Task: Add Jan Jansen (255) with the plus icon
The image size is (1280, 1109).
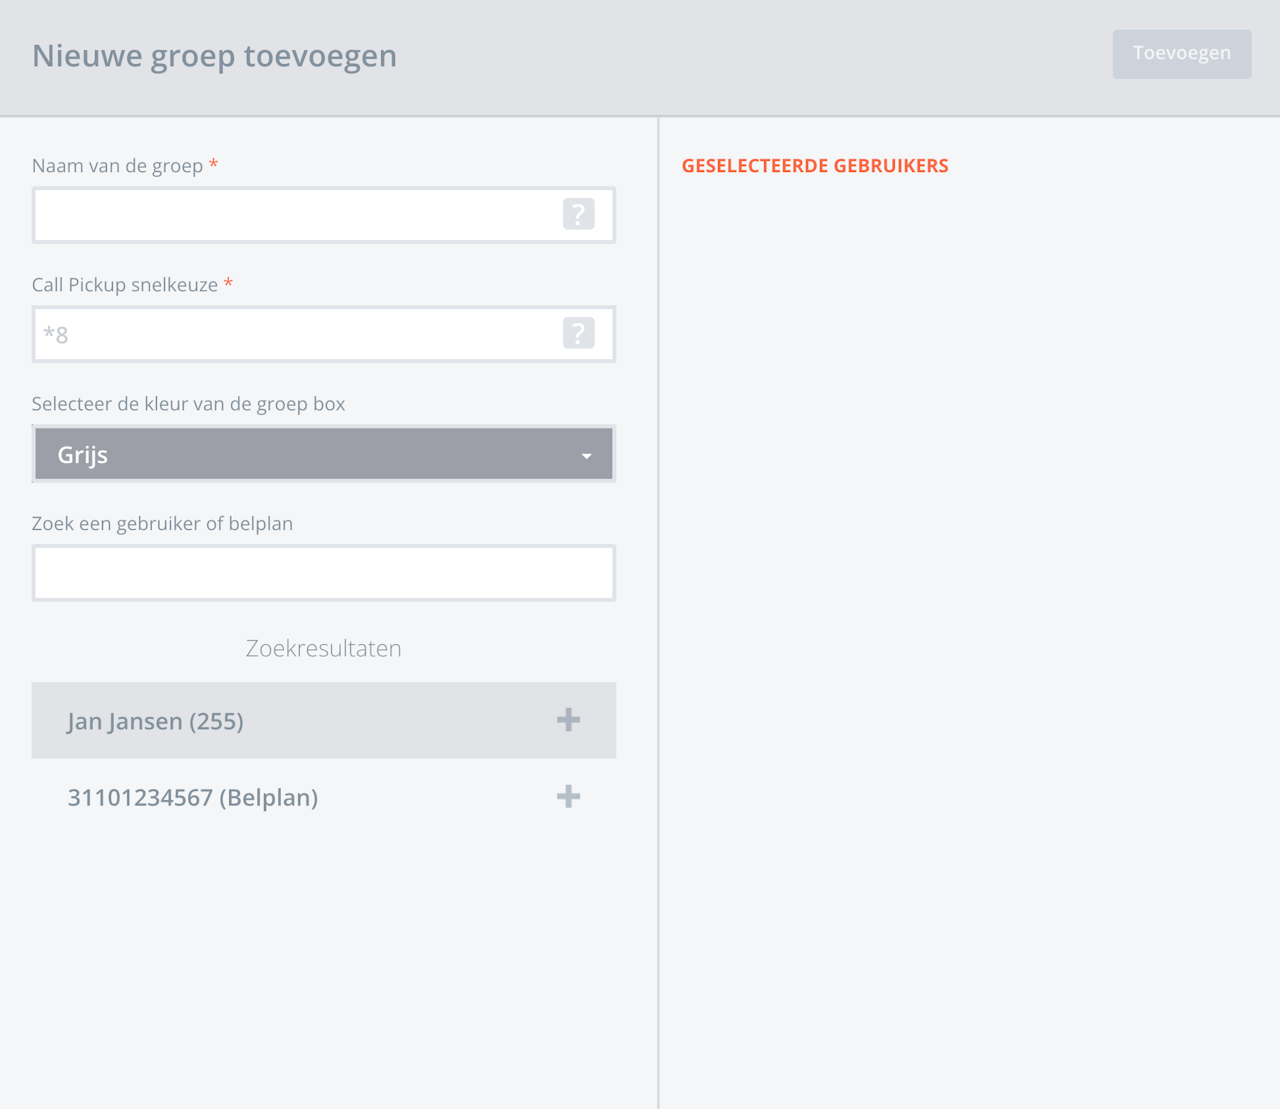Action: coord(568,720)
